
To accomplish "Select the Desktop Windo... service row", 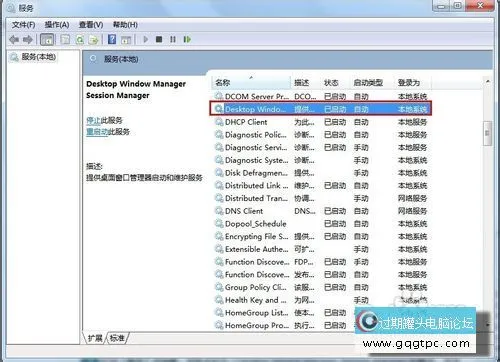I will (321, 109).
